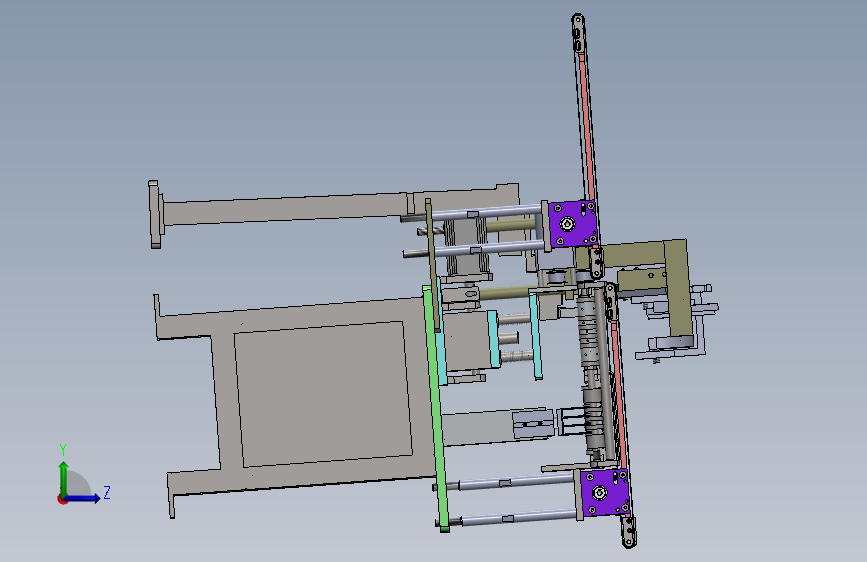Viewport: 867px width, 562px height.
Task: Select the thin cyan plate beside the screw
Action: pos(535,336)
